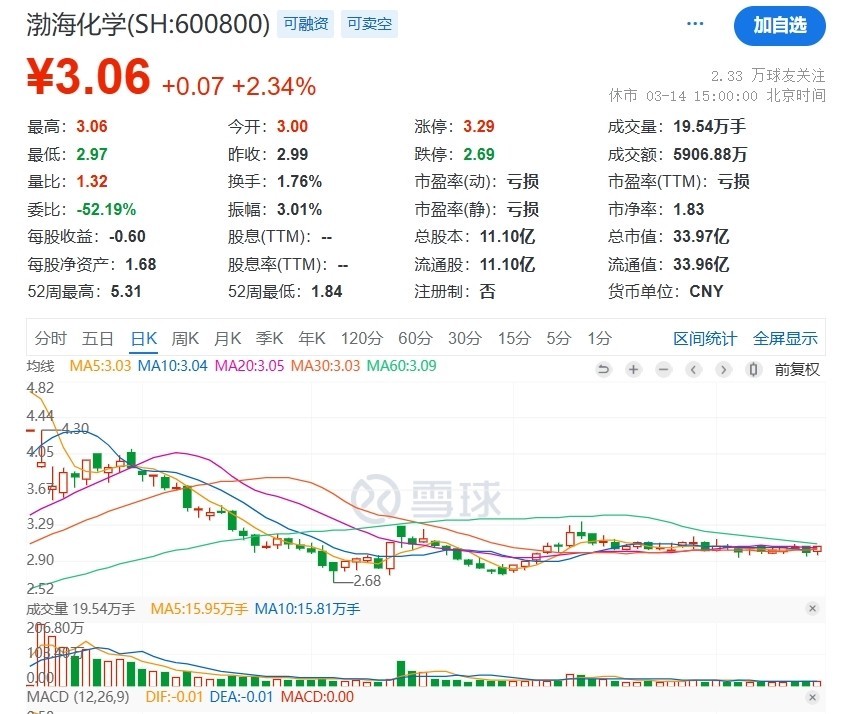
Task: Switch to the 分时 chart tab
Action: [x=51, y=339]
